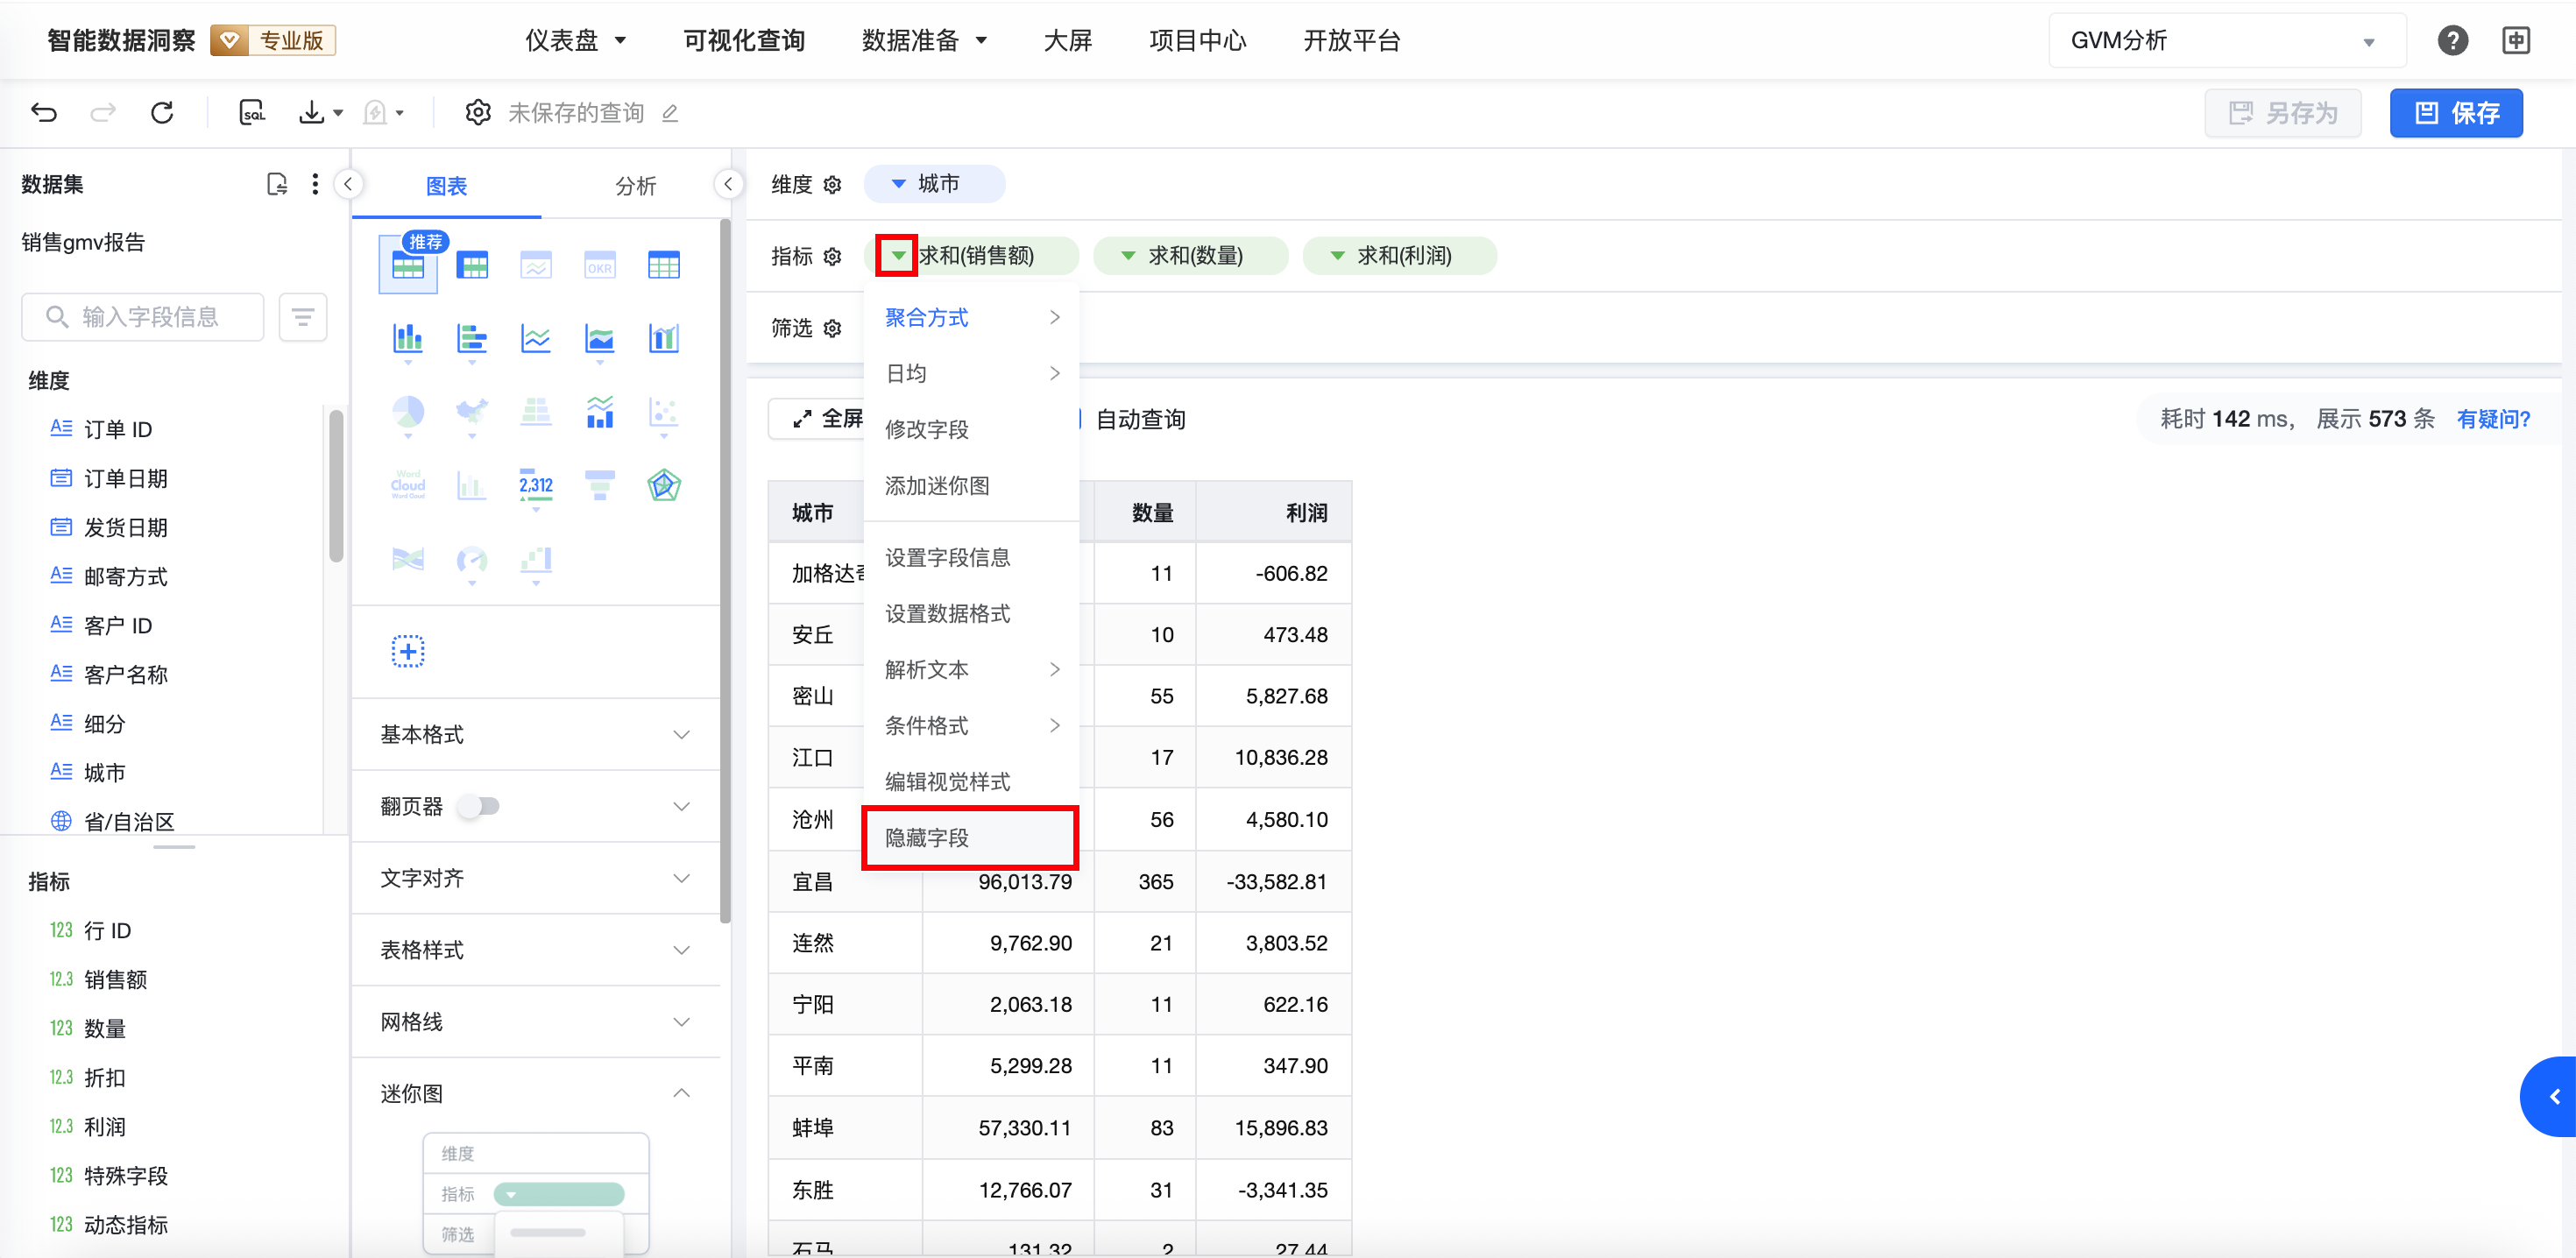Click the help question mark icon
Image resolution: width=2576 pixels, height=1258 pixels.
(x=2452, y=41)
